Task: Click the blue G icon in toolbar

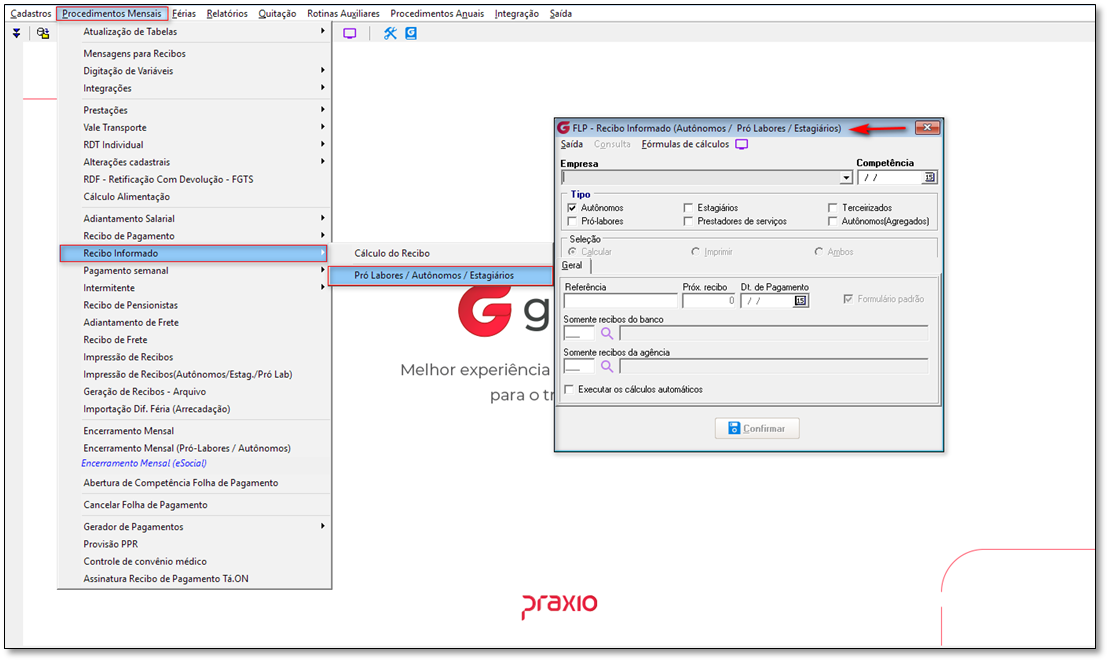Action: tap(411, 33)
